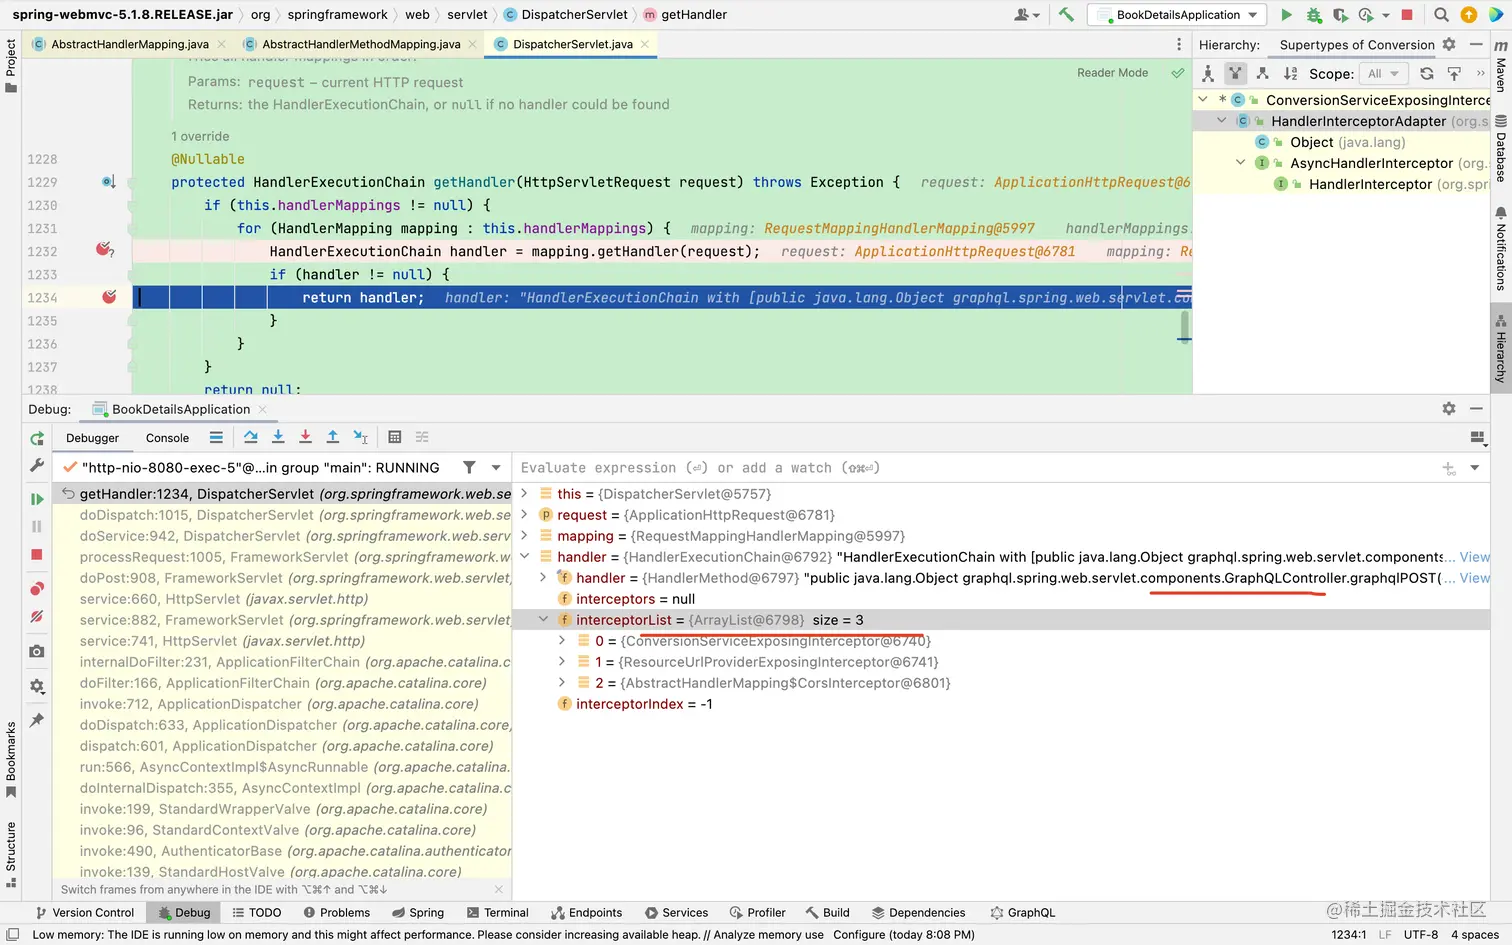Run BookDetailsApplication with the green play icon
The image size is (1512, 945).
pos(1286,15)
